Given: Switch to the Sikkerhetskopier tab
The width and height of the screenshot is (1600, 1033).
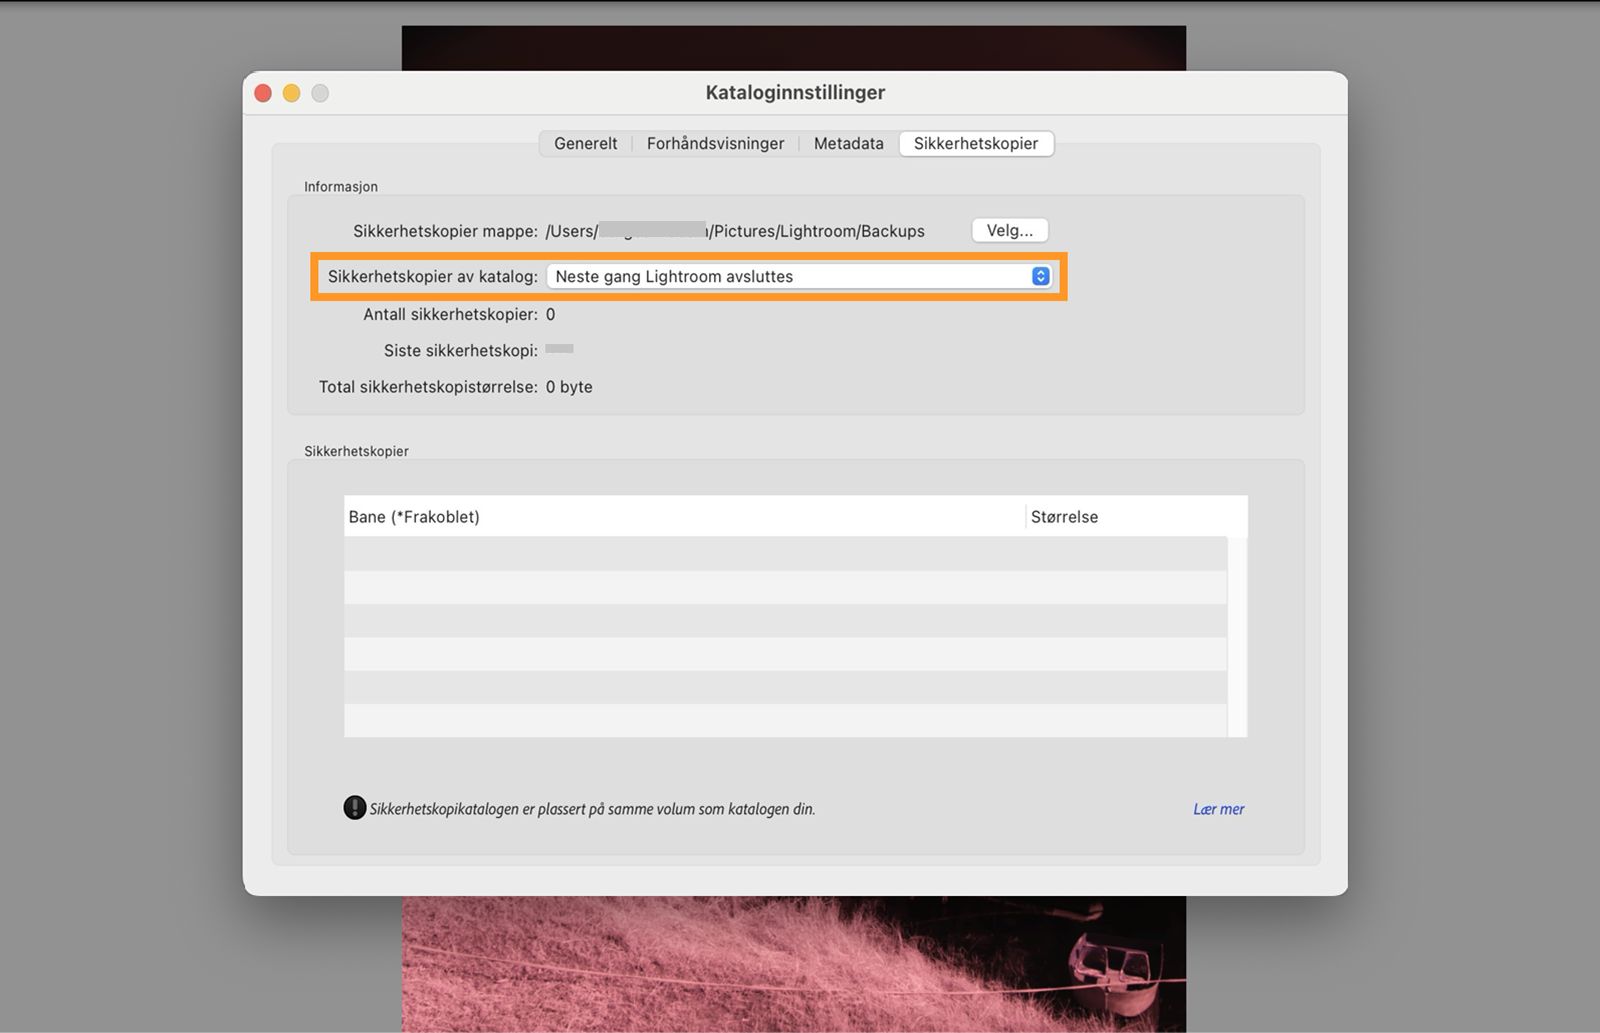Looking at the screenshot, I should pos(976,143).
